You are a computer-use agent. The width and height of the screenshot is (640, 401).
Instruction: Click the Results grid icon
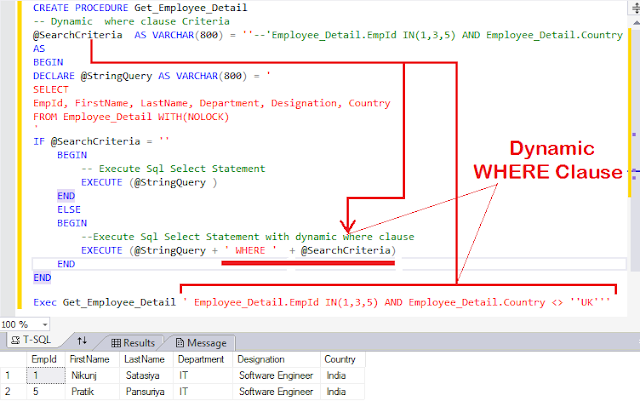point(116,343)
